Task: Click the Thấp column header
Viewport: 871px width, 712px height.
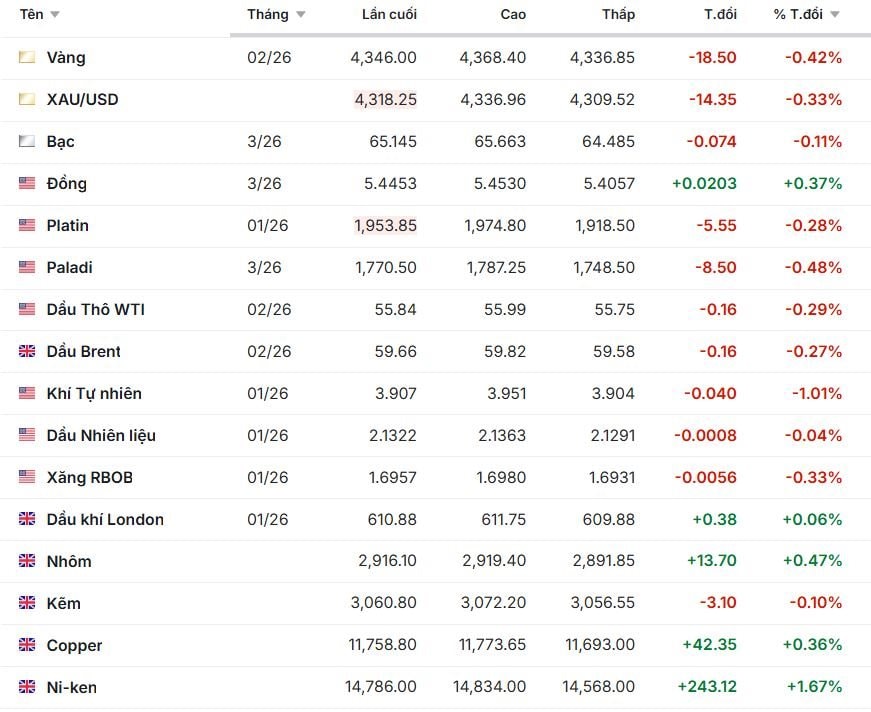Action: click(618, 15)
